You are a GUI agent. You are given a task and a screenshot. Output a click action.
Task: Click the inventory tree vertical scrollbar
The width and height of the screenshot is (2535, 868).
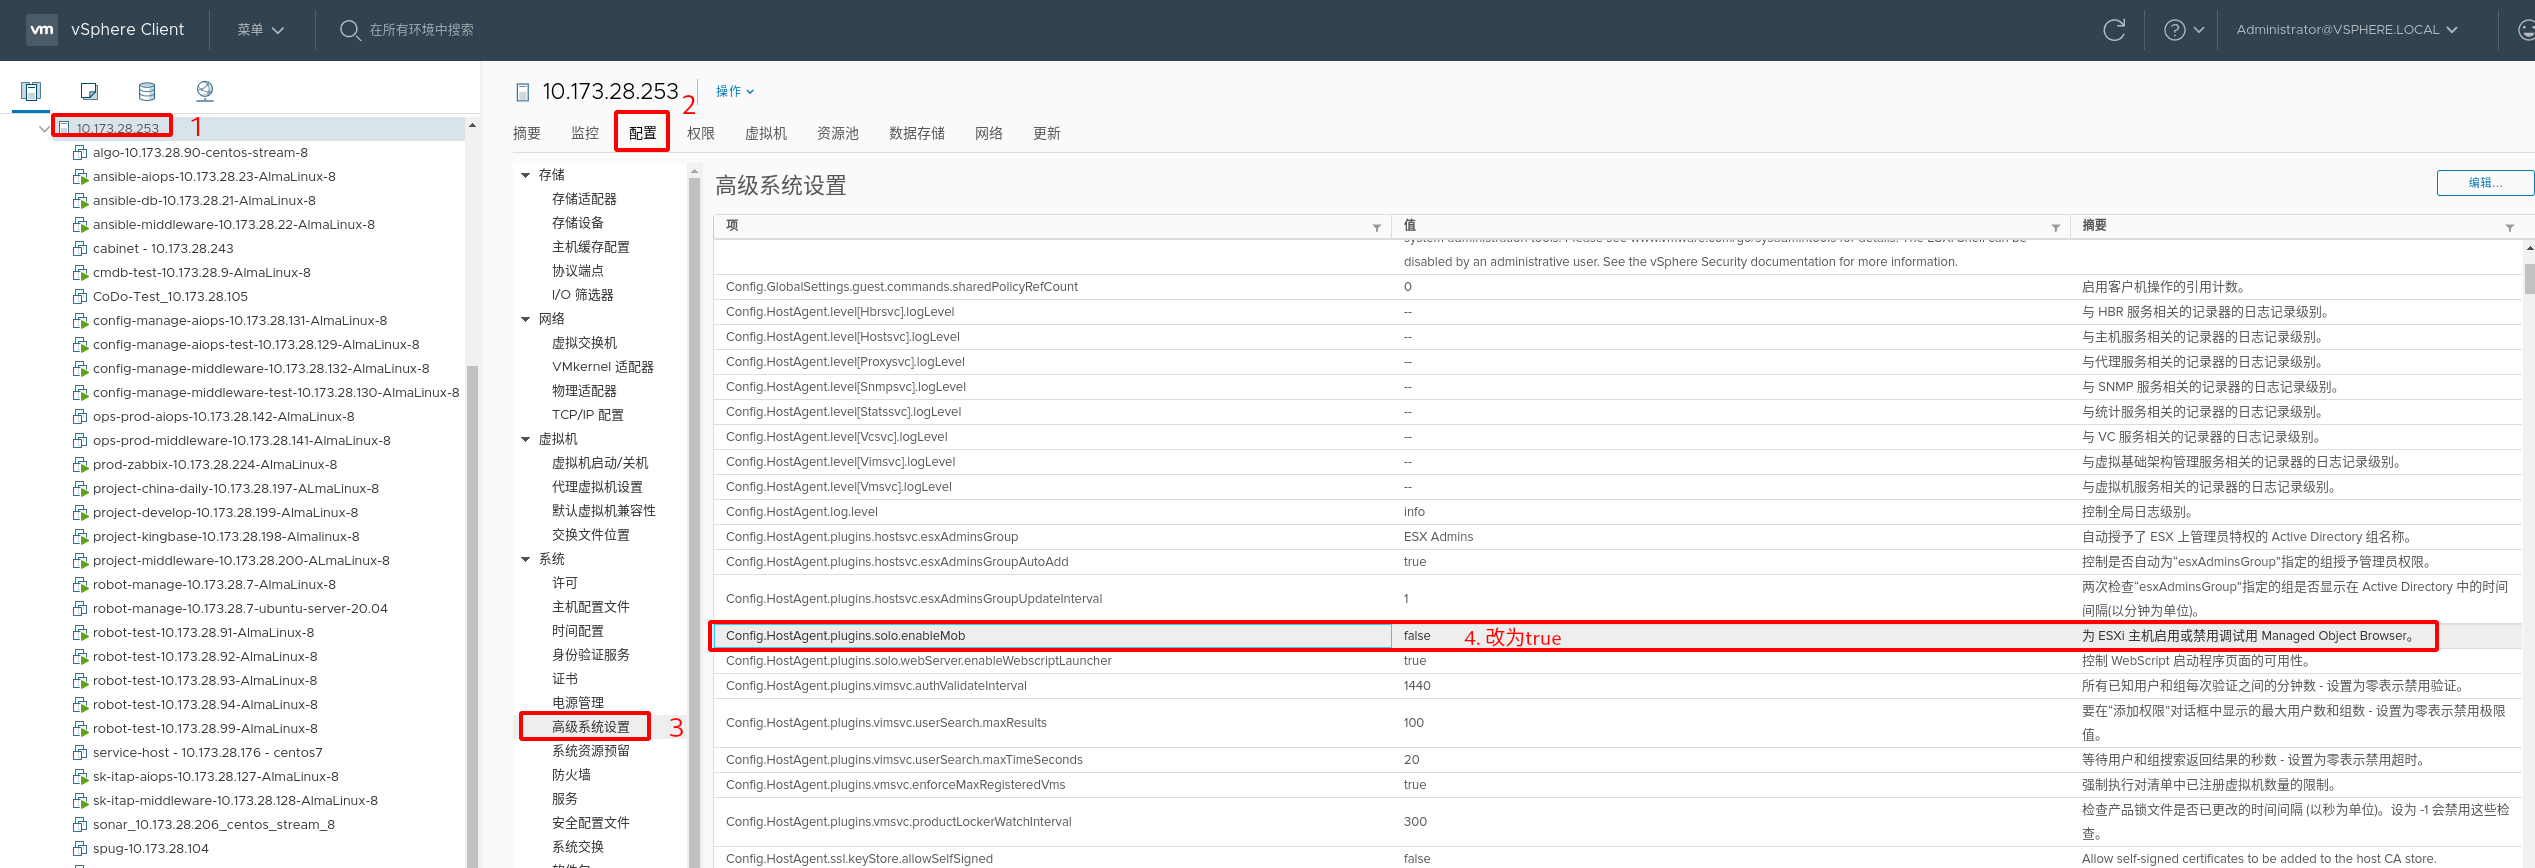[x=472, y=615]
